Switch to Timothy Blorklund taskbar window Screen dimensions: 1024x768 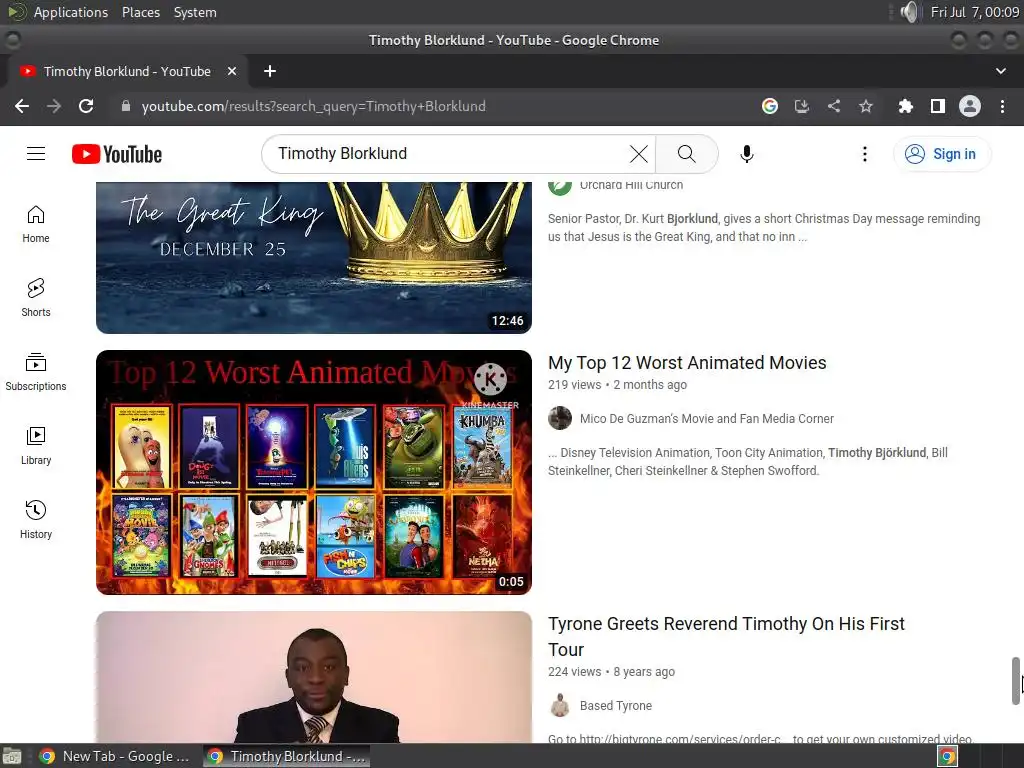(287, 756)
